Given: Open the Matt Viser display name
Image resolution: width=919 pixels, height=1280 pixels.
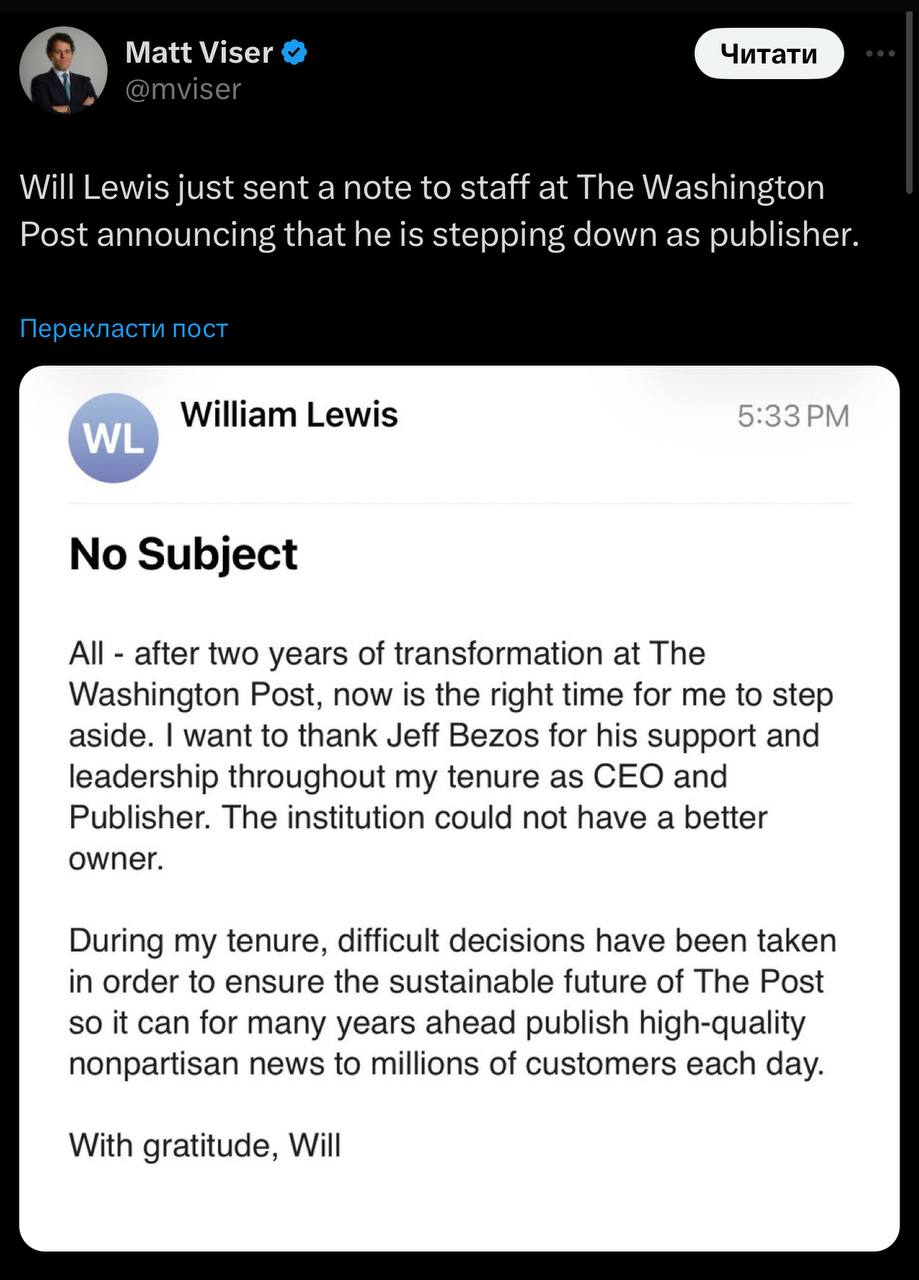Looking at the screenshot, I should (199, 53).
